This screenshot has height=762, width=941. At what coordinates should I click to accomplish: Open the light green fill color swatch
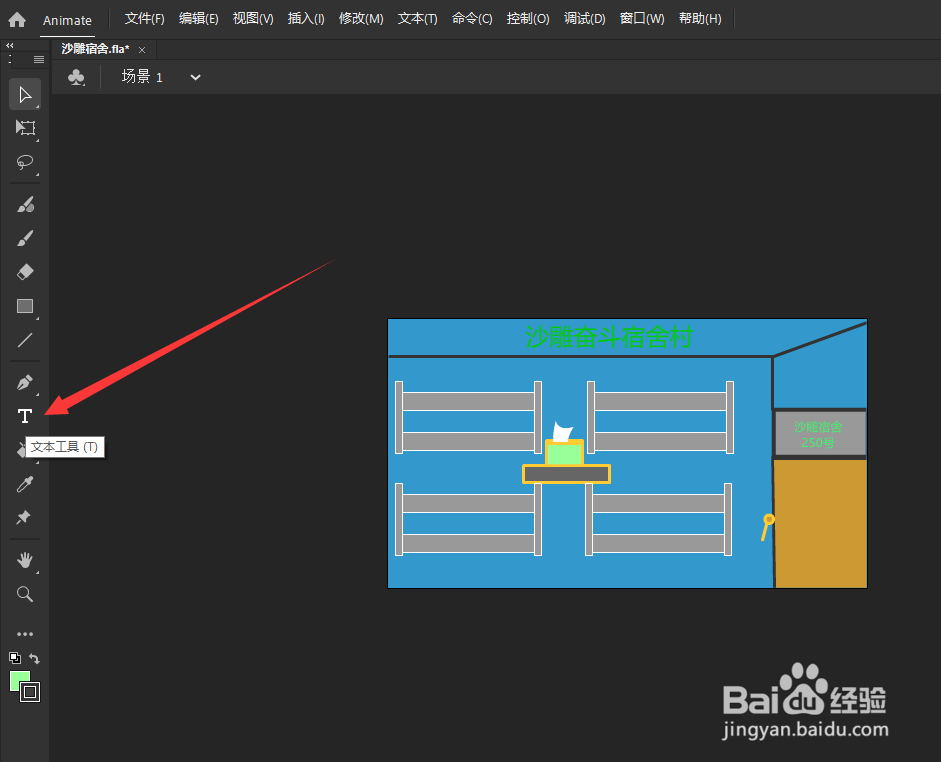tap(18, 680)
